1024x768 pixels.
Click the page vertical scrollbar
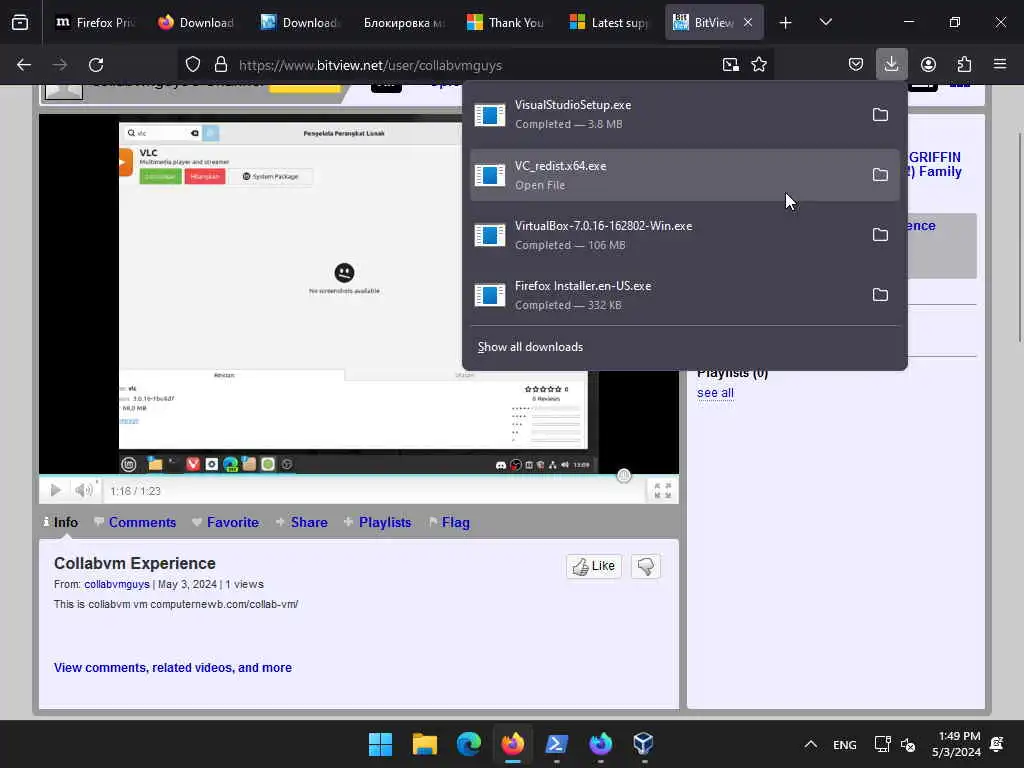[1019, 236]
